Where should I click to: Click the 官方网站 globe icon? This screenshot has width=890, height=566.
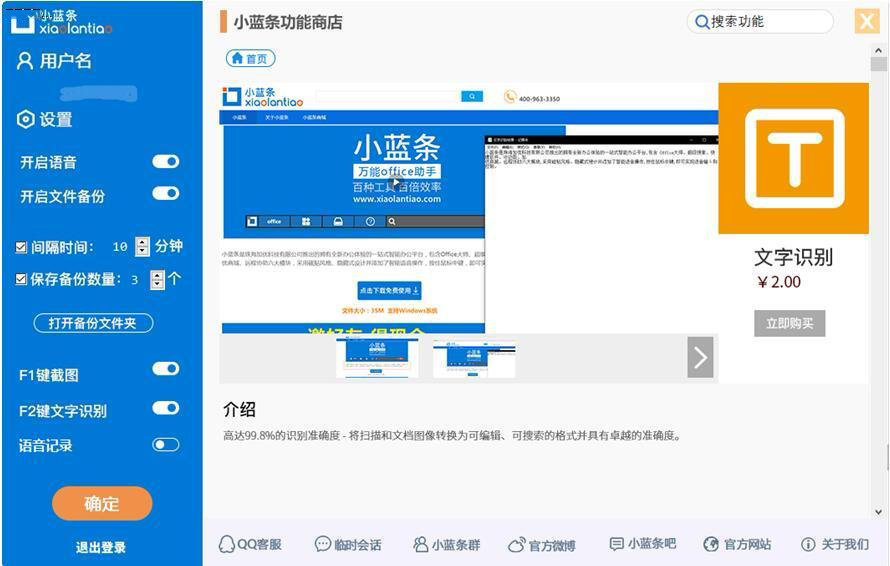pos(711,544)
